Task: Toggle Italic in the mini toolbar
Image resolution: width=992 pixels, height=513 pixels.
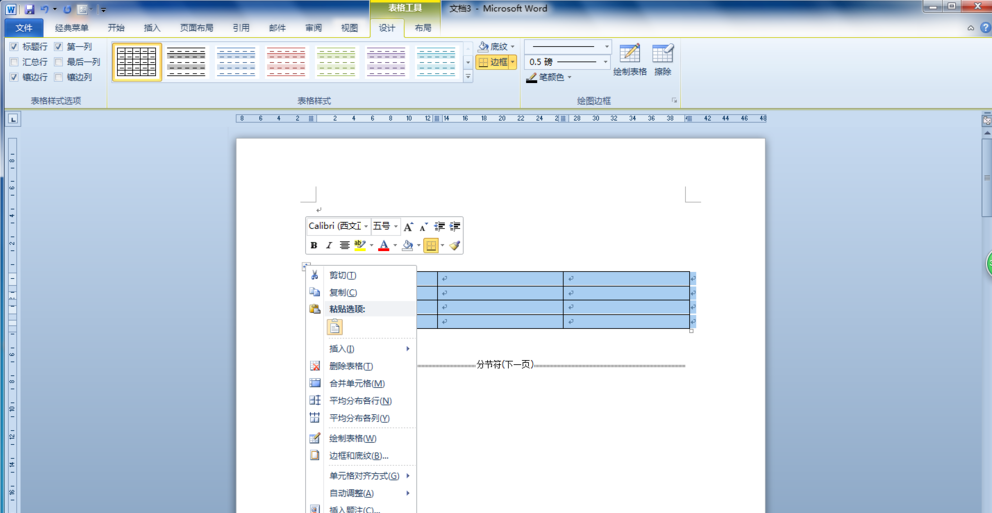Action: (329, 245)
